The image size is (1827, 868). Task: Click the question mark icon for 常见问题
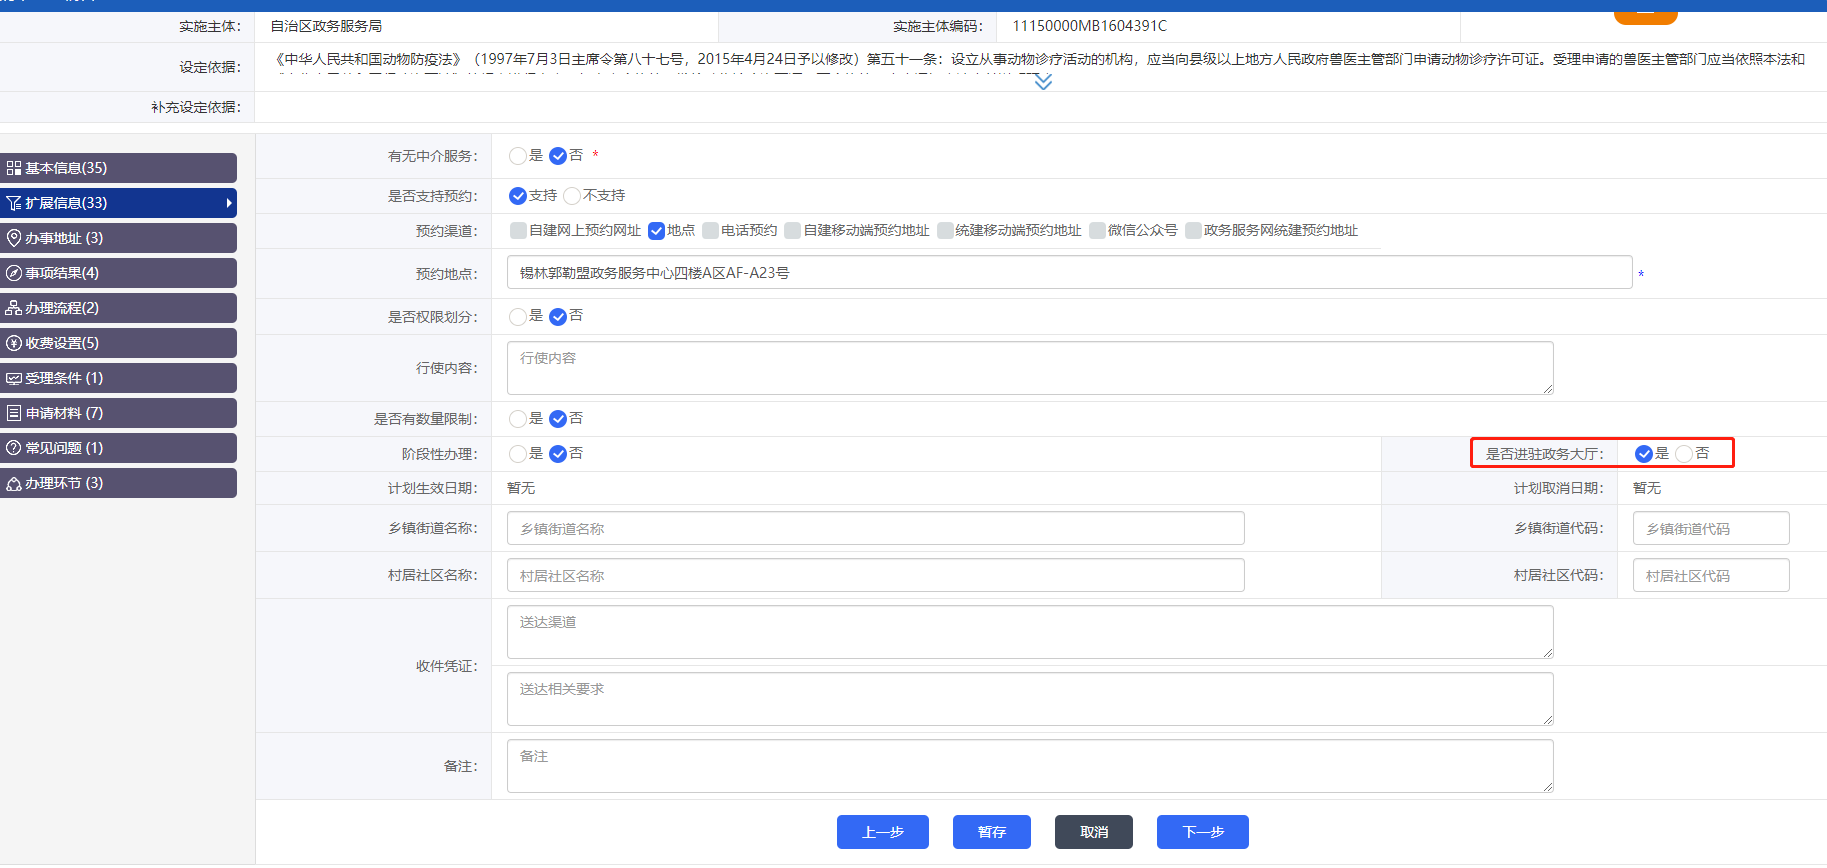[x=14, y=448]
